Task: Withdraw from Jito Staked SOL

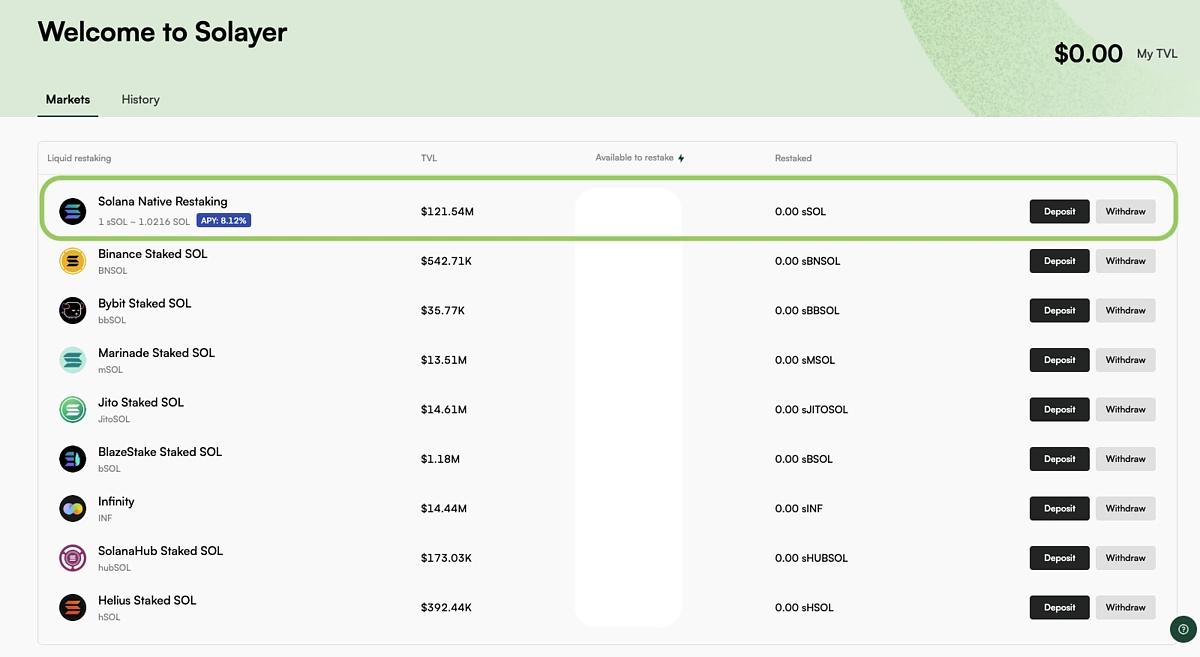Action: click(1125, 409)
